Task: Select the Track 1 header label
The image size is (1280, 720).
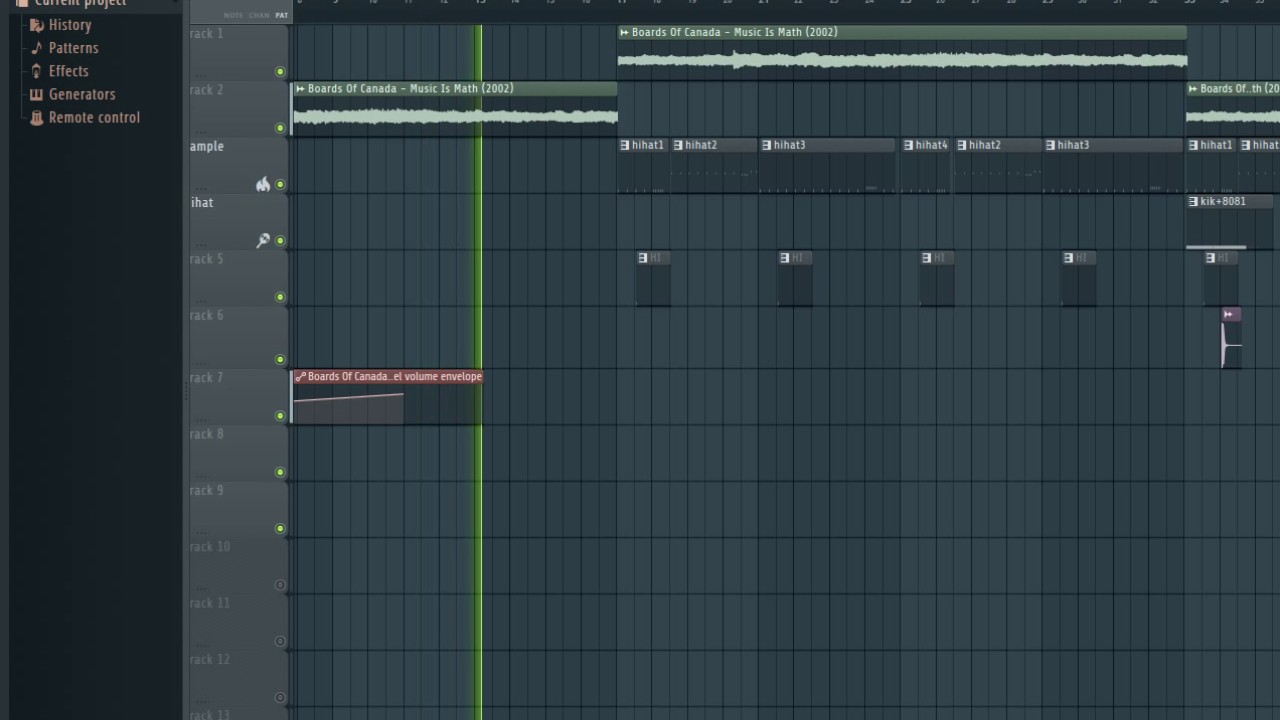Action: click(x=207, y=34)
